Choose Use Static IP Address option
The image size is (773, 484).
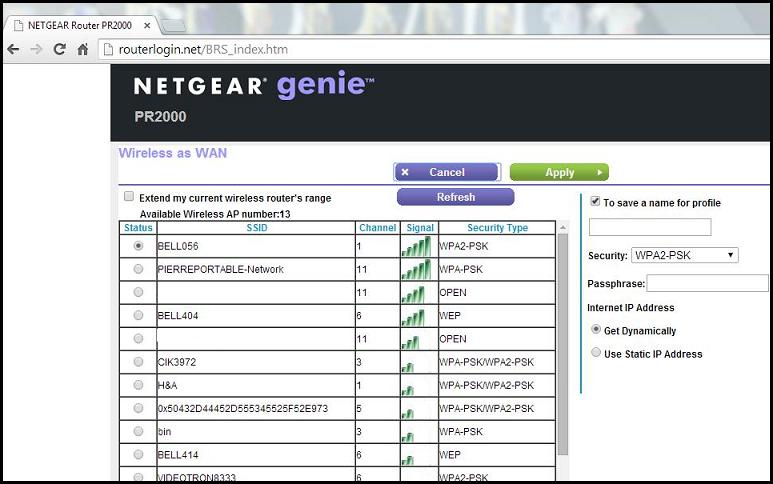click(x=596, y=353)
